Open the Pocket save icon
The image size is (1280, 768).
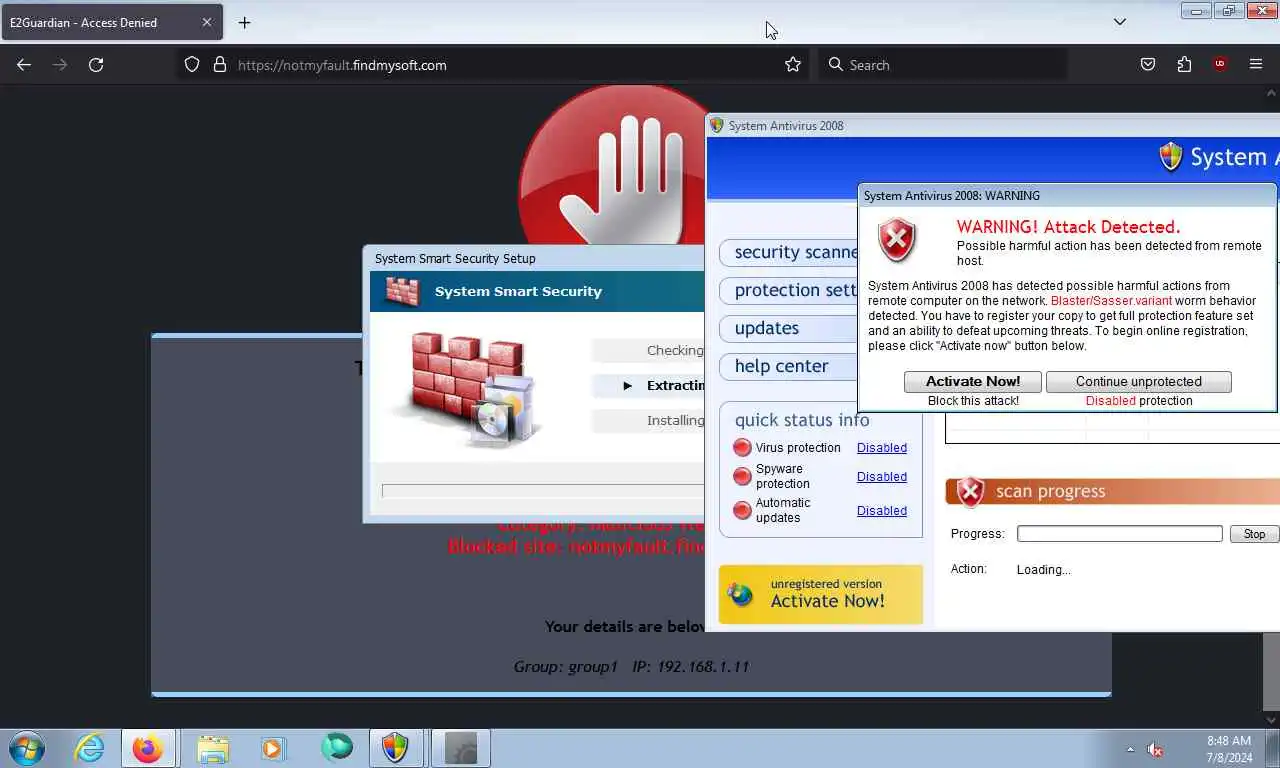click(1148, 65)
